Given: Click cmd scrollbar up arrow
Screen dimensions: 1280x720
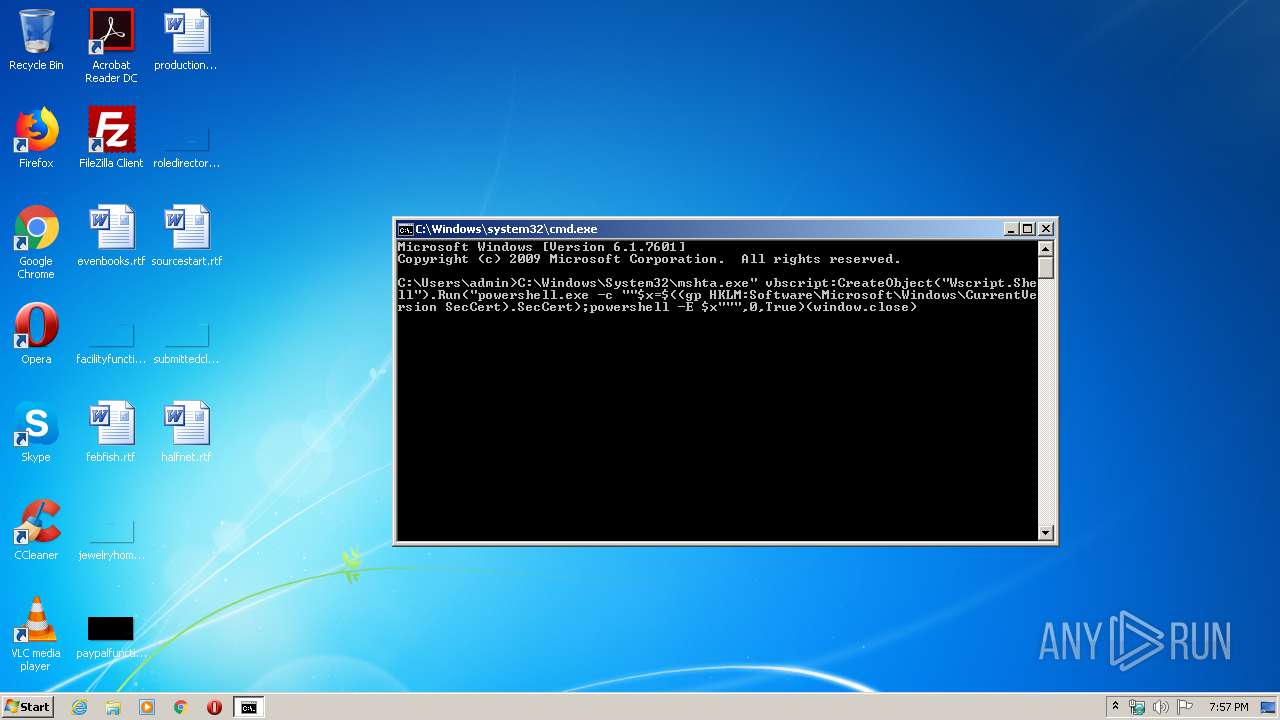Looking at the screenshot, I should pyautogui.click(x=1046, y=249).
